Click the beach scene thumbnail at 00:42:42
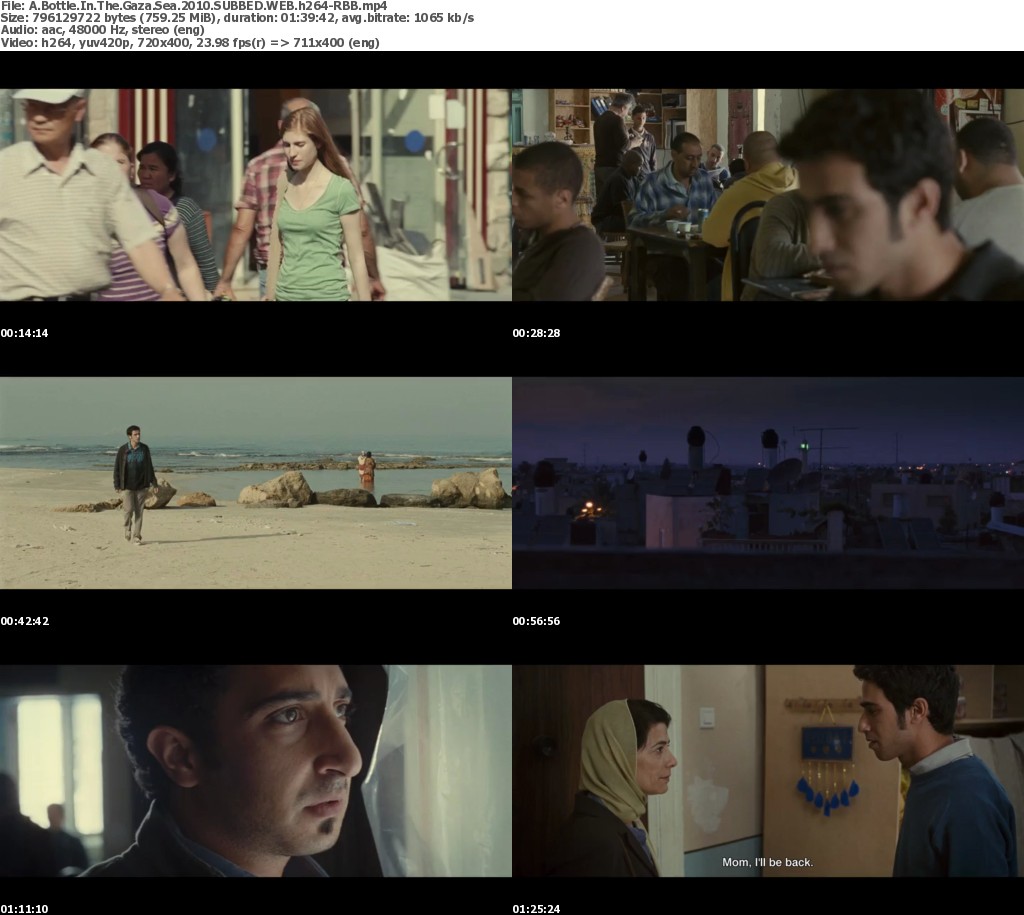 tap(255, 483)
